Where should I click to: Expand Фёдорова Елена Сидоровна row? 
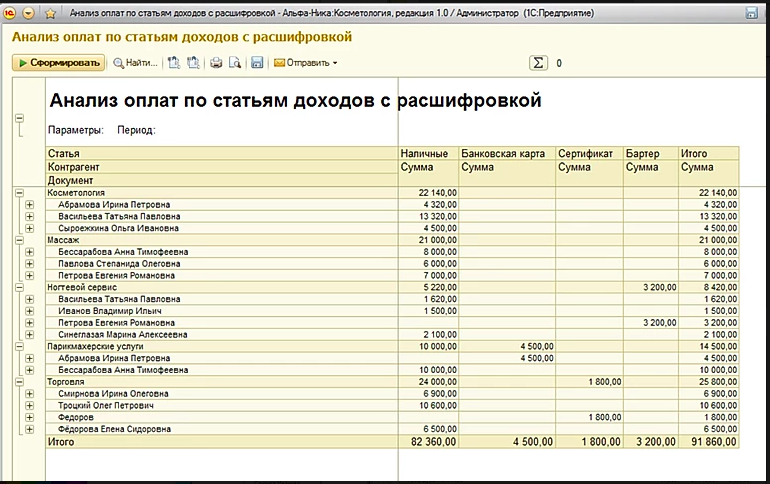(x=29, y=429)
